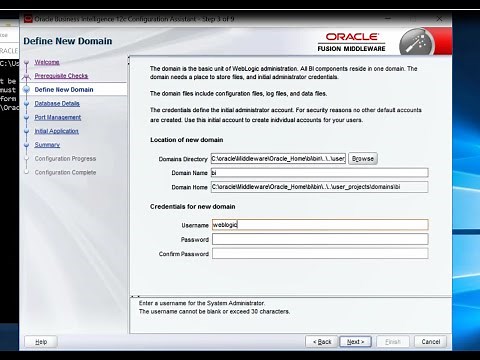Click the disabled Finish button
The image size is (480, 360).
(393, 342)
